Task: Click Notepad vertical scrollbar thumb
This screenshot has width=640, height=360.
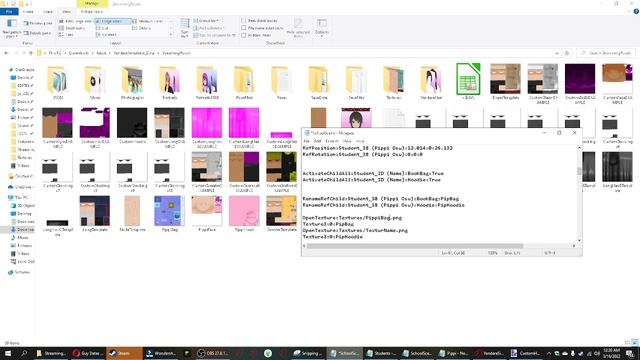Action: 579,171
